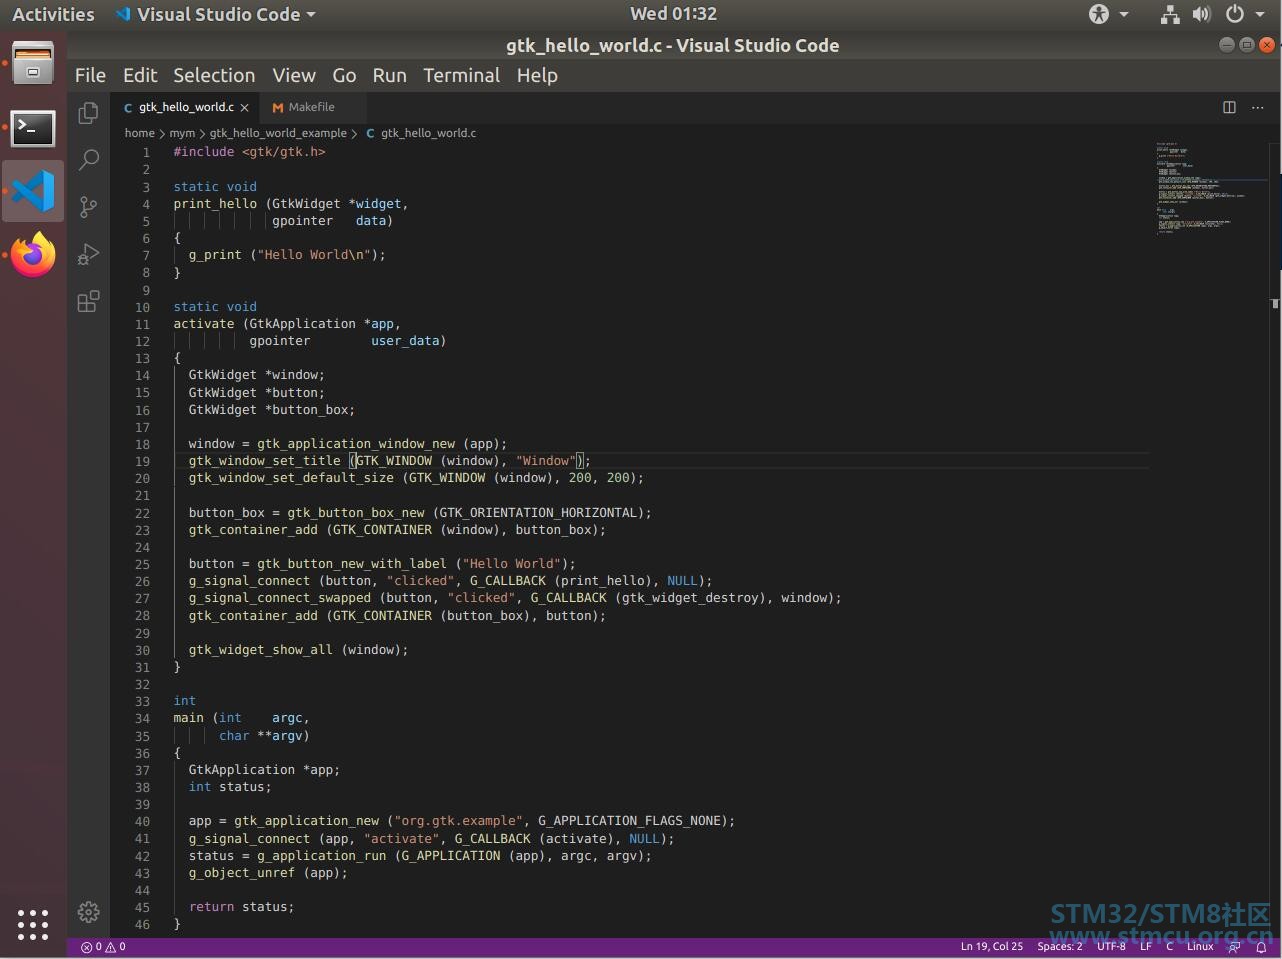Click "g_signal_connect_swapped" on line 27
Image resolution: width=1282 pixels, height=959 pixels.
pyautogui.click(x=280, y=598)
